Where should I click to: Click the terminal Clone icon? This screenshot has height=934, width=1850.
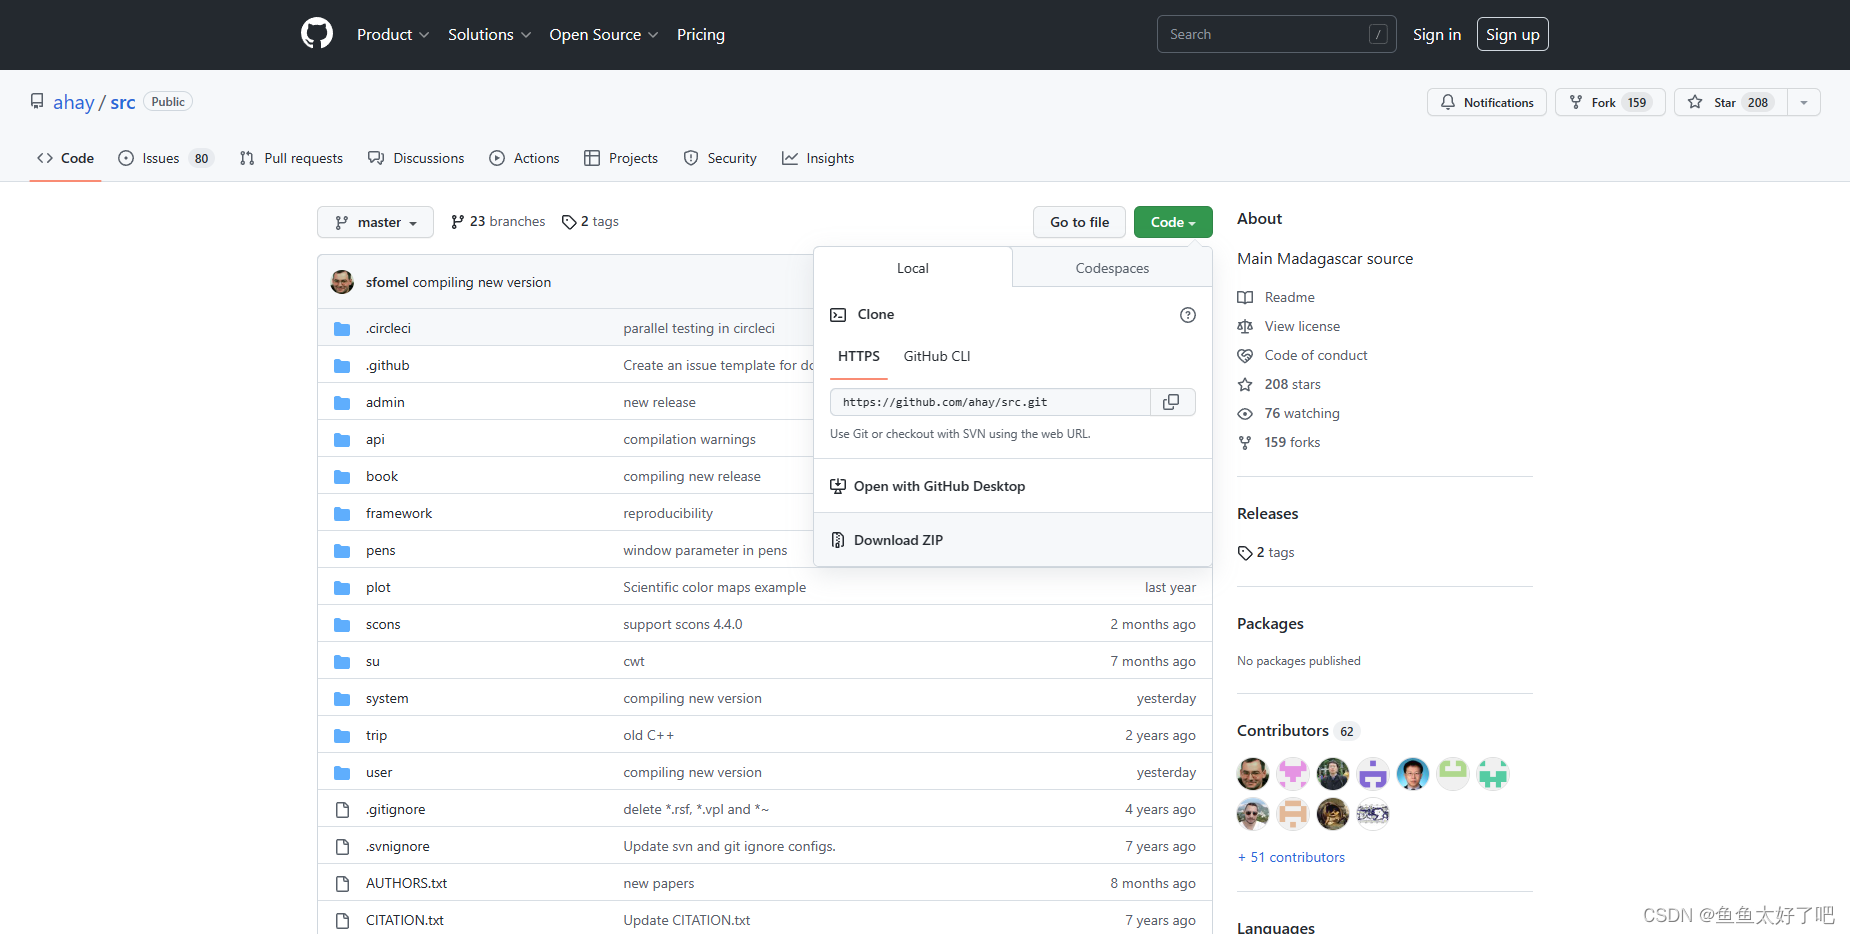[838, 315]
